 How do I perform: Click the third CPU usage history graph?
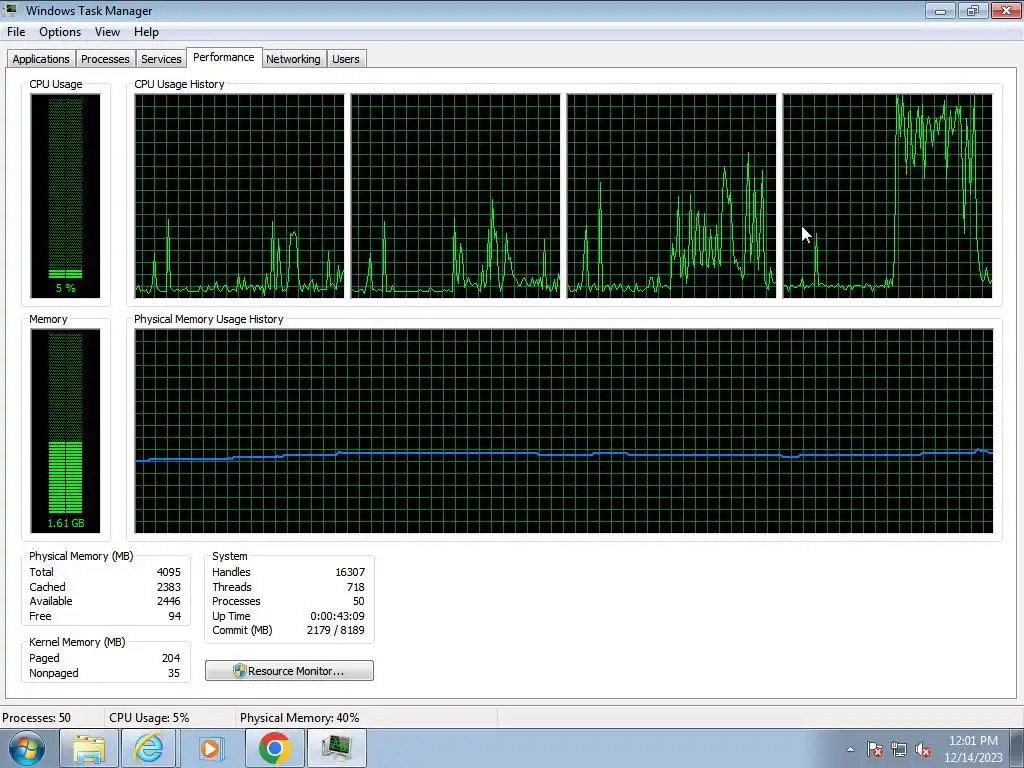tap(671, 196)
